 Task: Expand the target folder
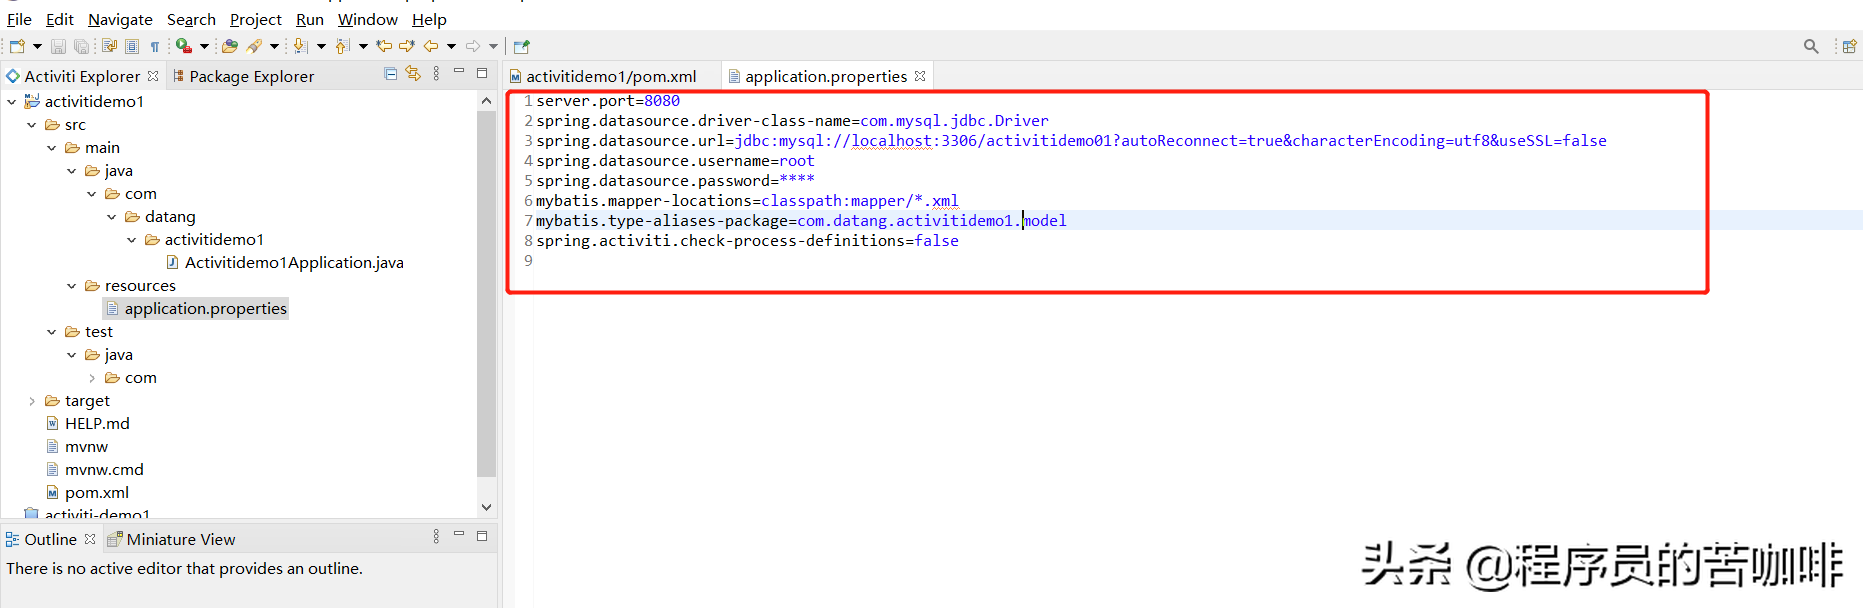point(32,401)
